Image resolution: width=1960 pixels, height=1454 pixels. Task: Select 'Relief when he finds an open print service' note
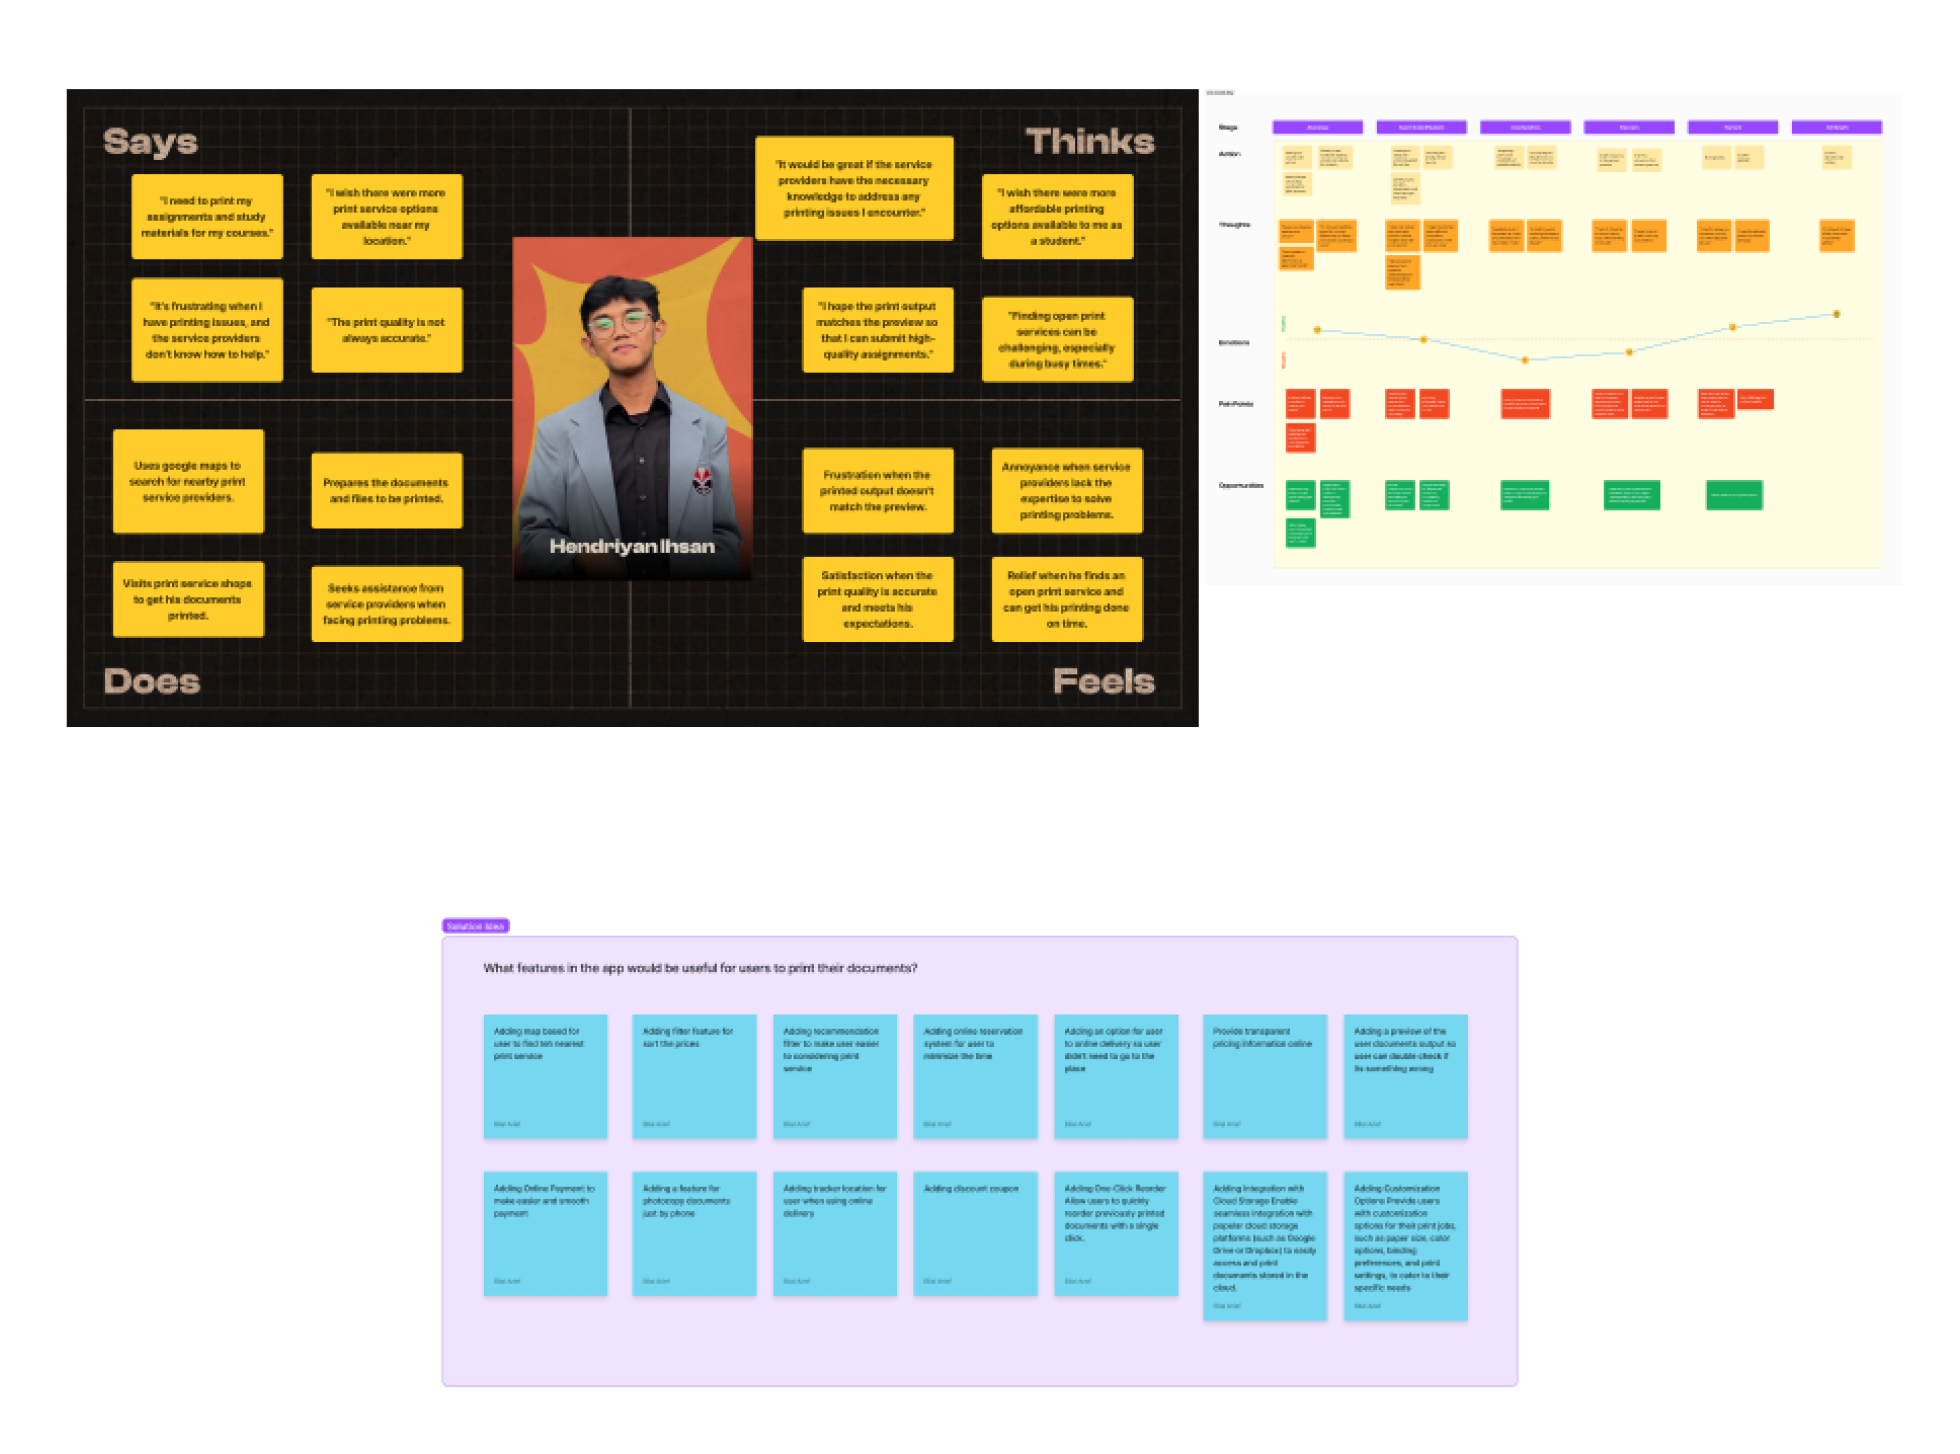(1066, 599)
